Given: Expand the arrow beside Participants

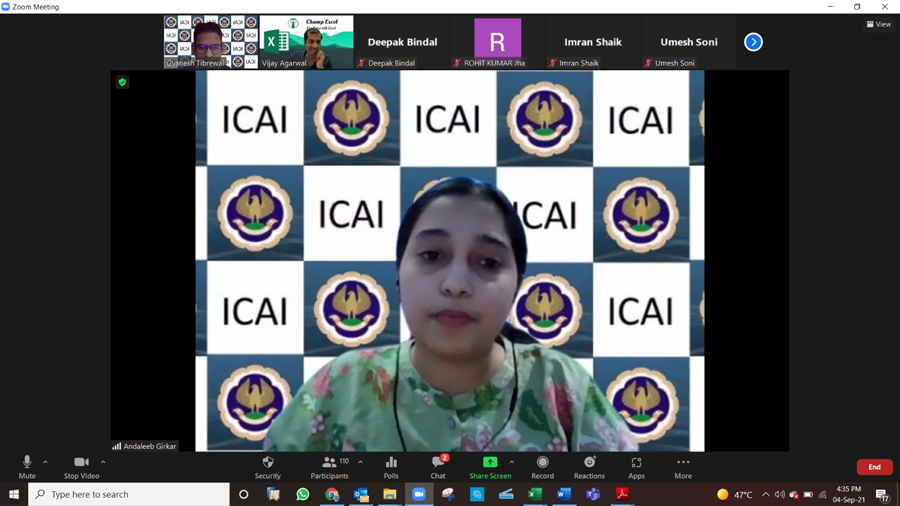Looking at the screenshot, I should 360,462.
